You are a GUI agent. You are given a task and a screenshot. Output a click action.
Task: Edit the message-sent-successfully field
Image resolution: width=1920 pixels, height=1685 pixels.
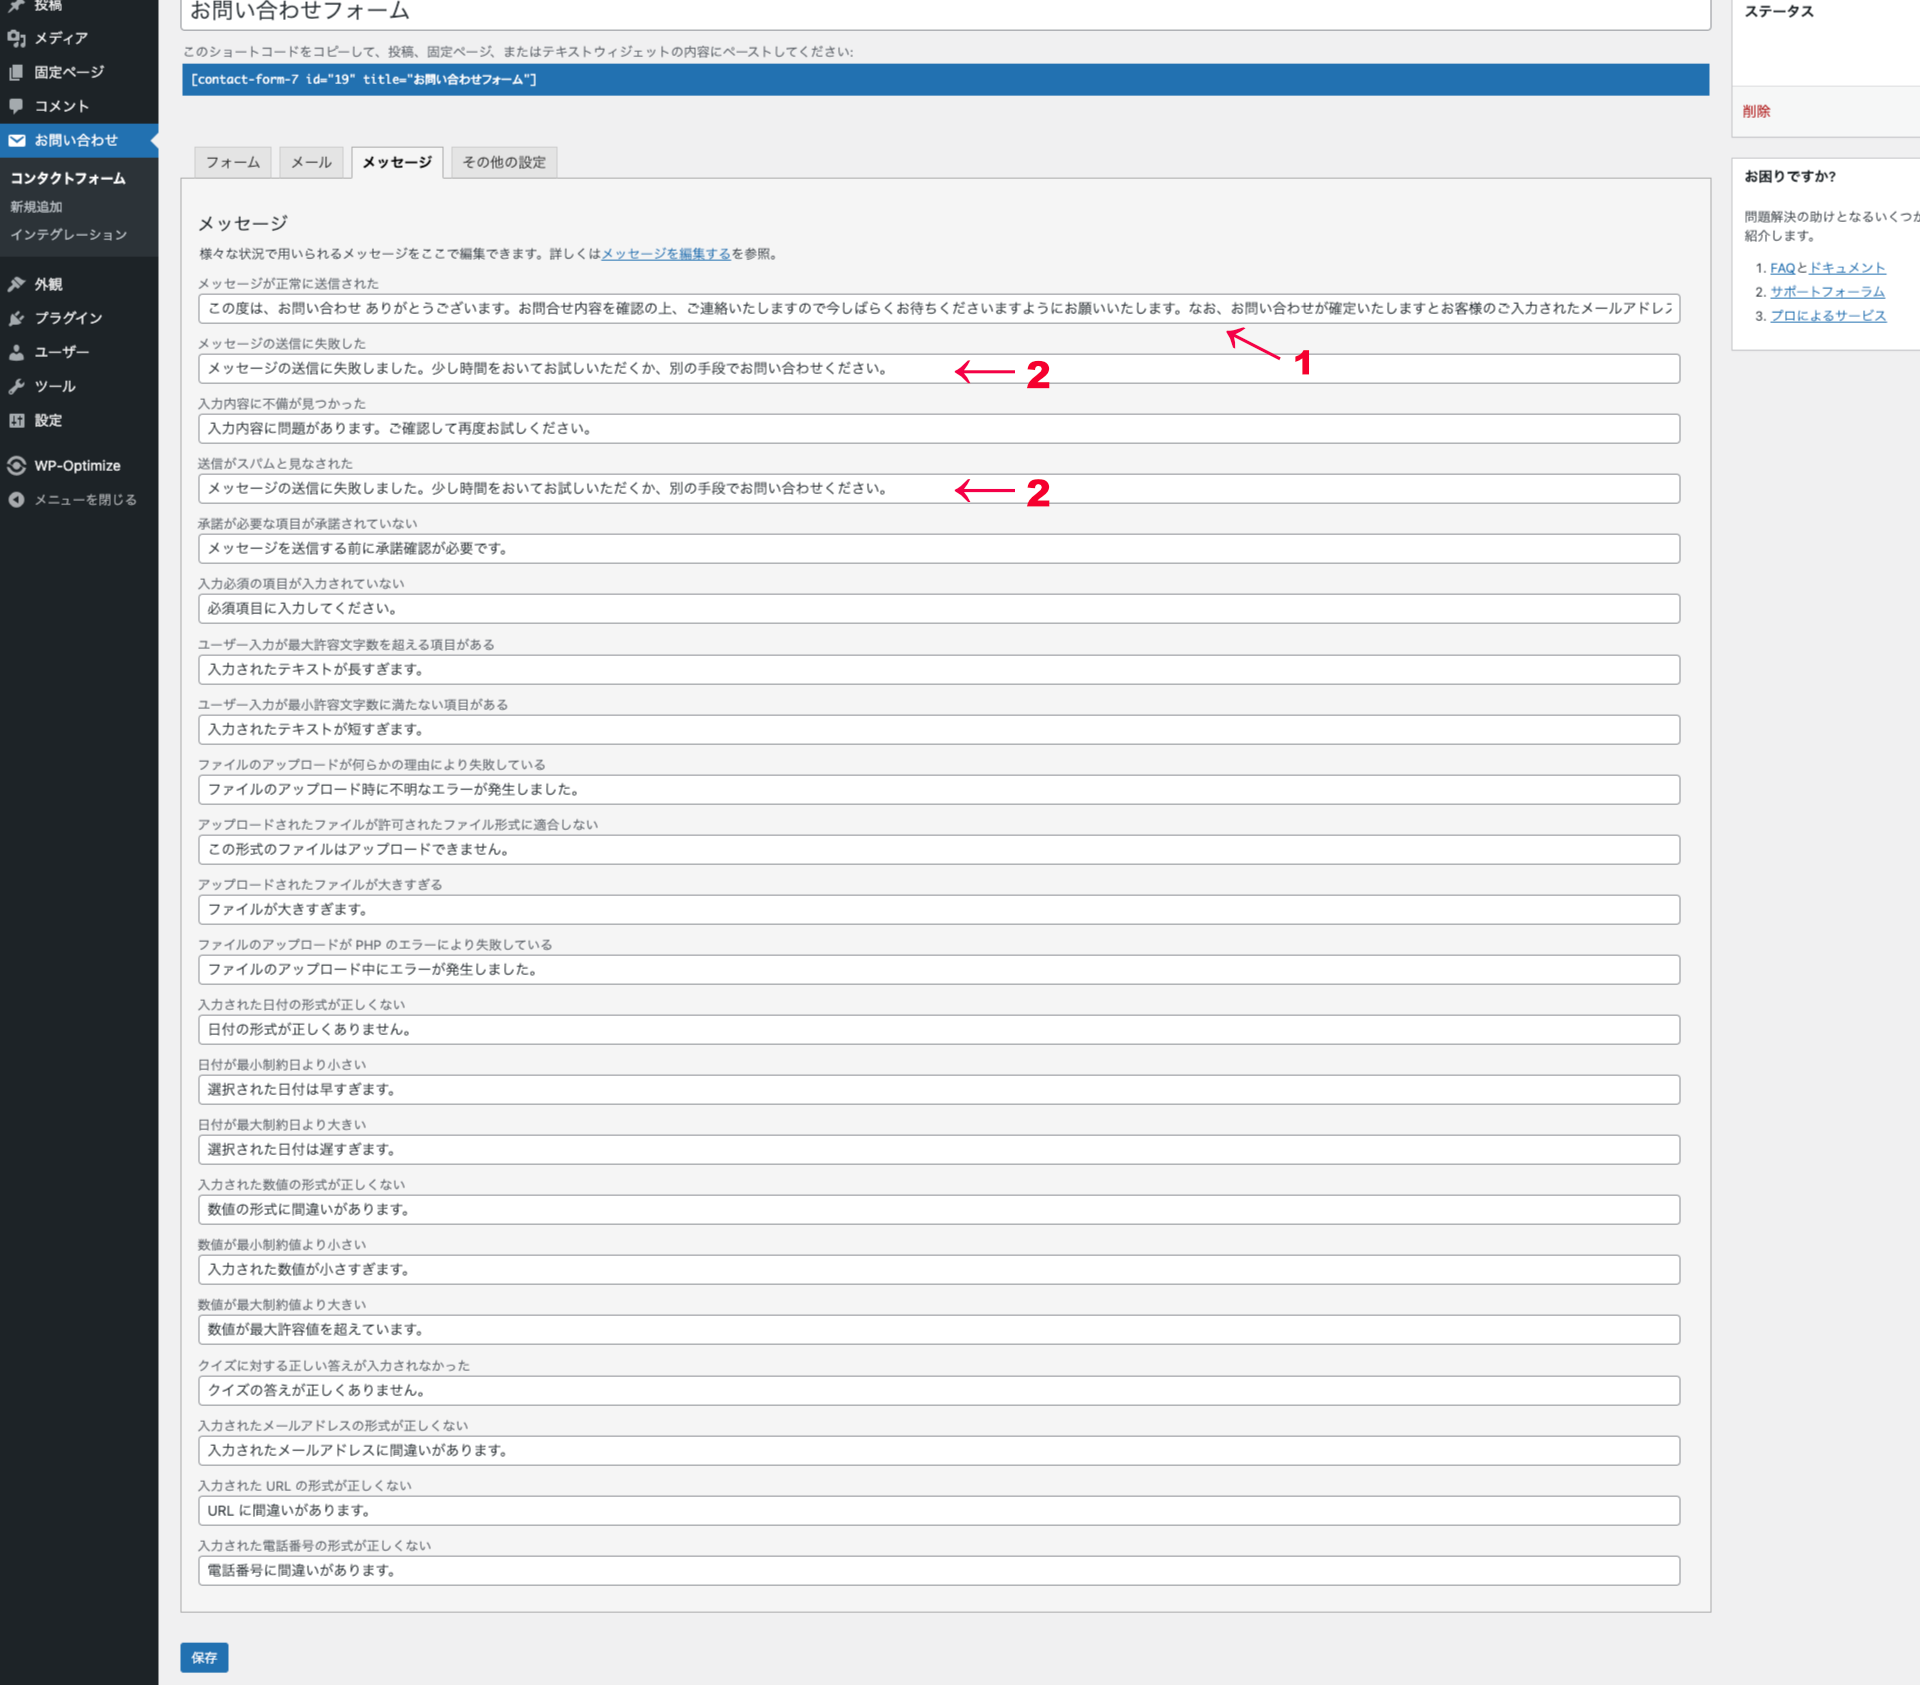tap(939, 308)
